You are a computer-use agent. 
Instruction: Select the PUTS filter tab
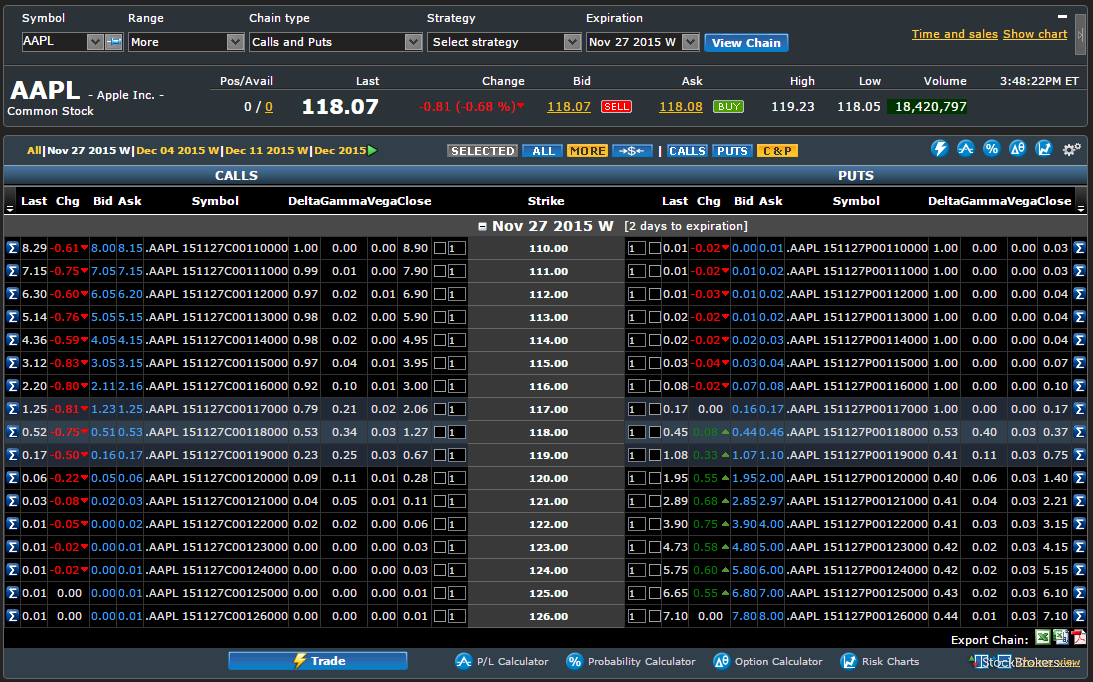732,151
